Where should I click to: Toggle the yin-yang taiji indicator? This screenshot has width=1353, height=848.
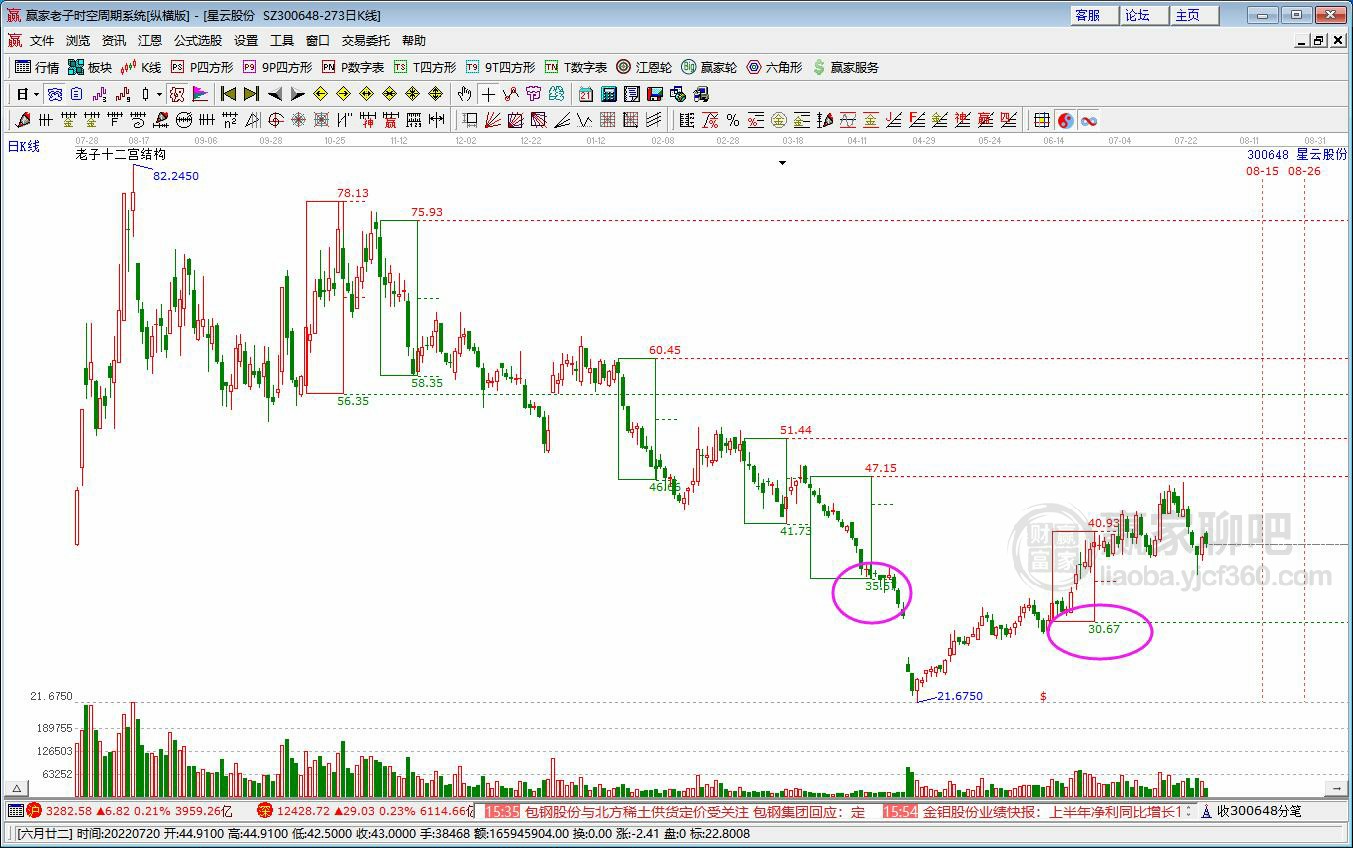tap(1066, 120)
